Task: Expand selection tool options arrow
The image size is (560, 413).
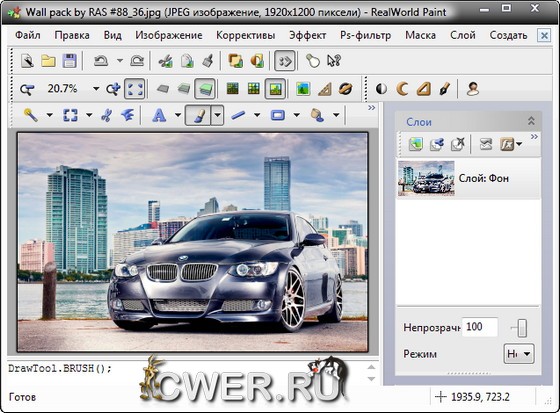Action: (x=89, y=115)
